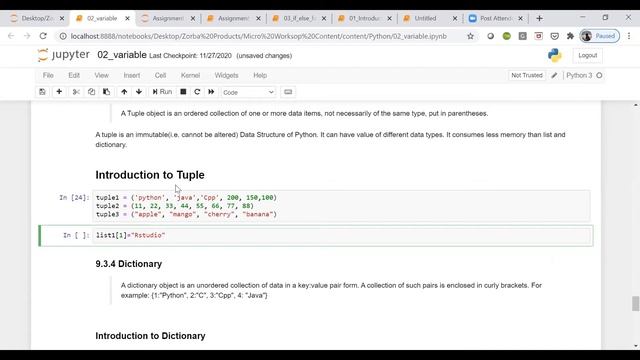640x360 pixels.
Task: Open the Chrome three-dot menu
Action: pyautogui.click(x=629, y=36)
